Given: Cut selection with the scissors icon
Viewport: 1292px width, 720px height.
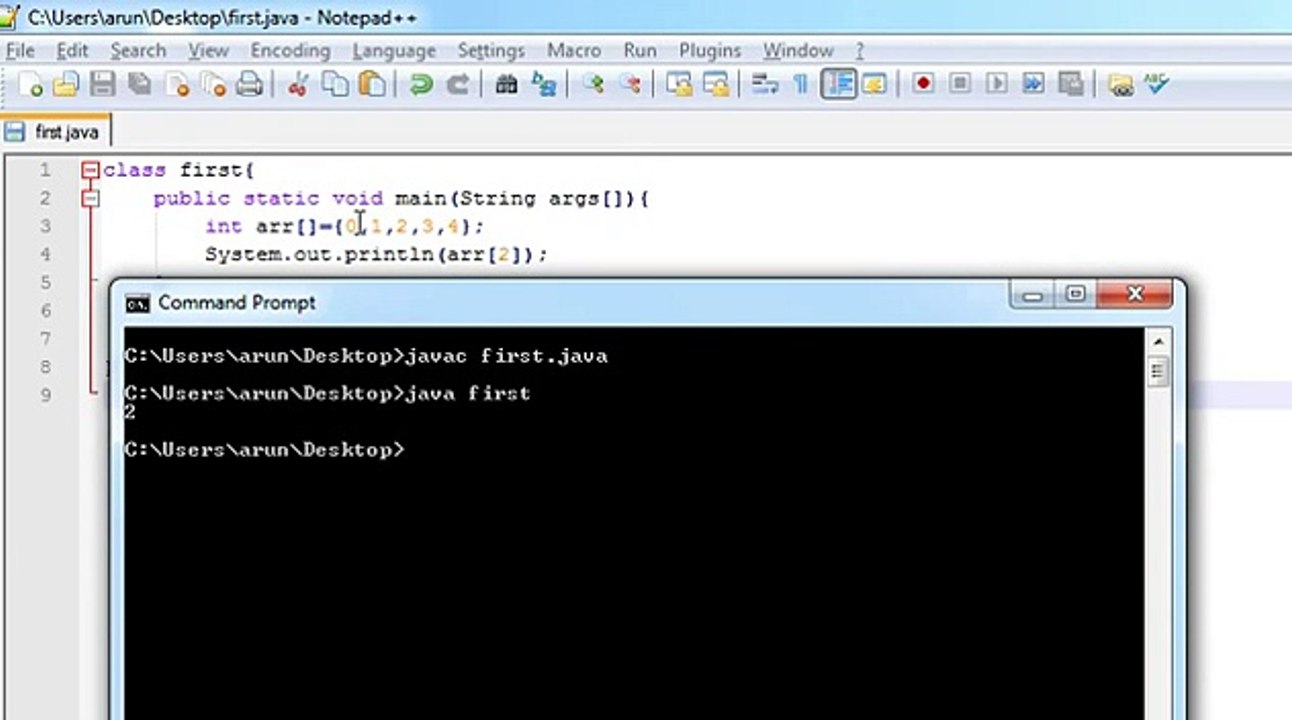Looking at the screenshot, I should coord(297,85).
